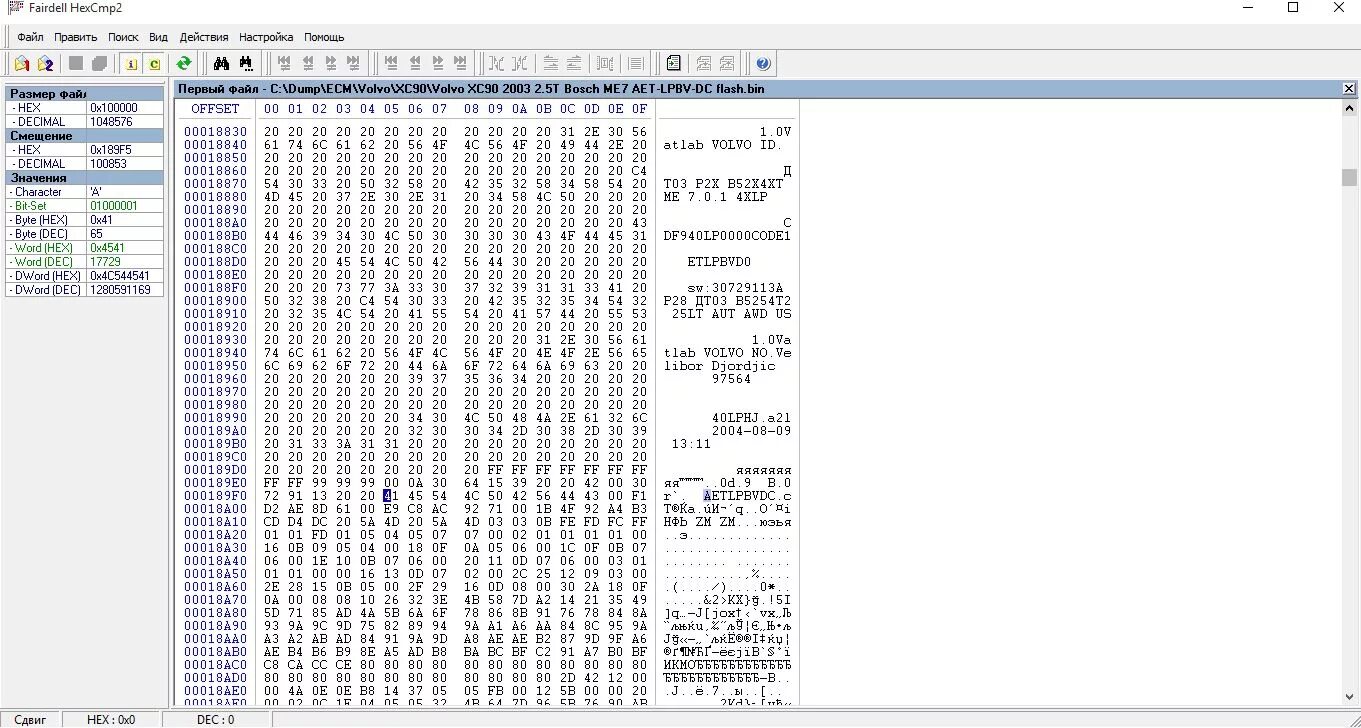Viewport: 1361px width, 728px height.
Task: Click the scrollbar down arrow in hex view
Action: tap(1350, 696)
